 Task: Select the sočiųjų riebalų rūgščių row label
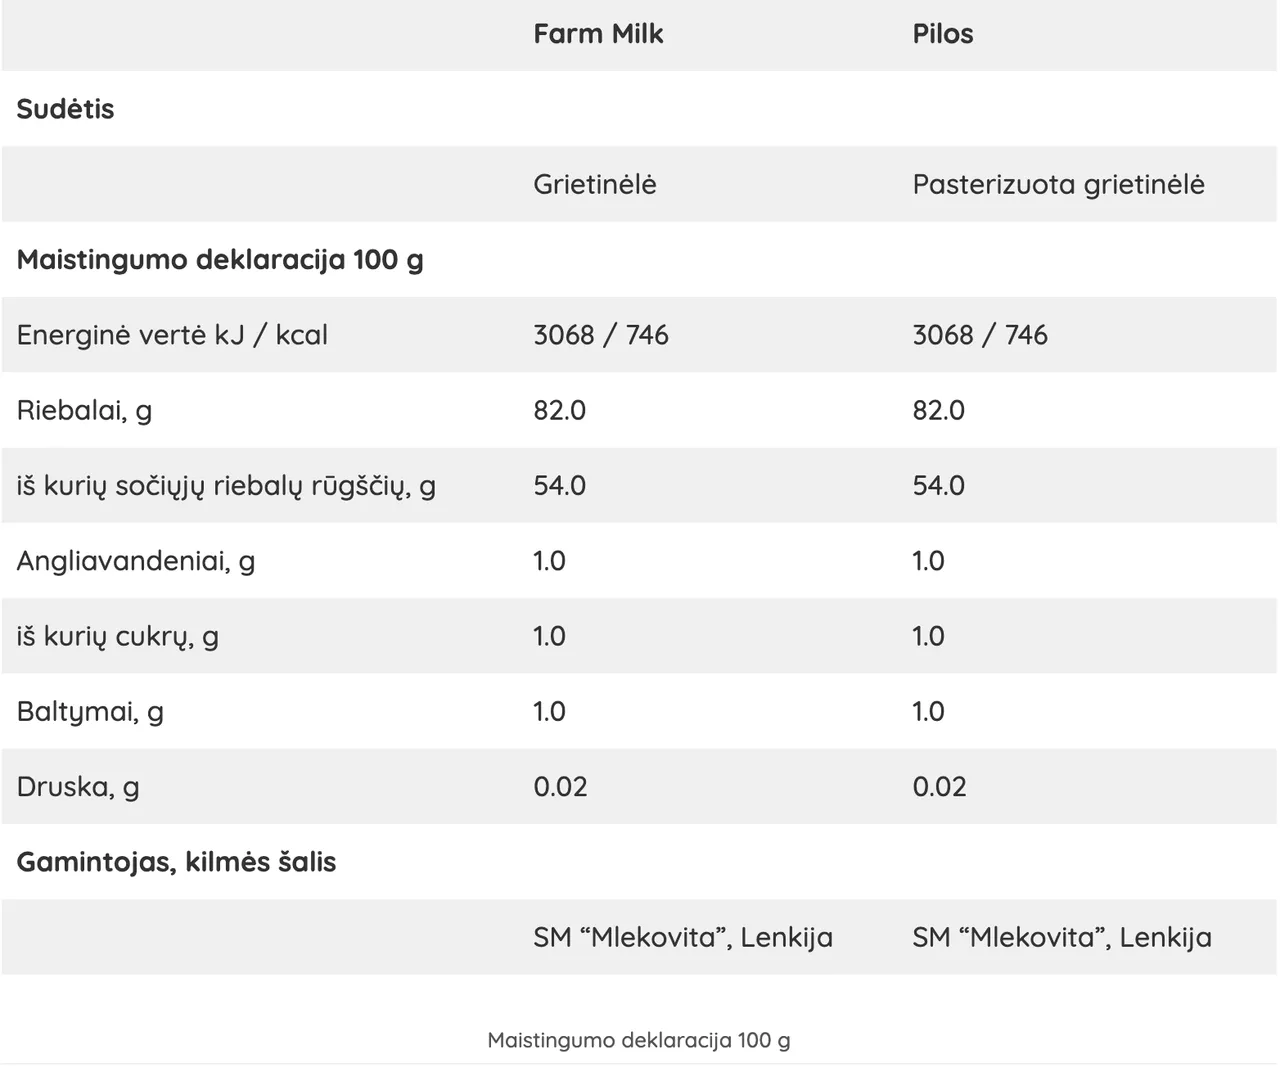point(226,486)
